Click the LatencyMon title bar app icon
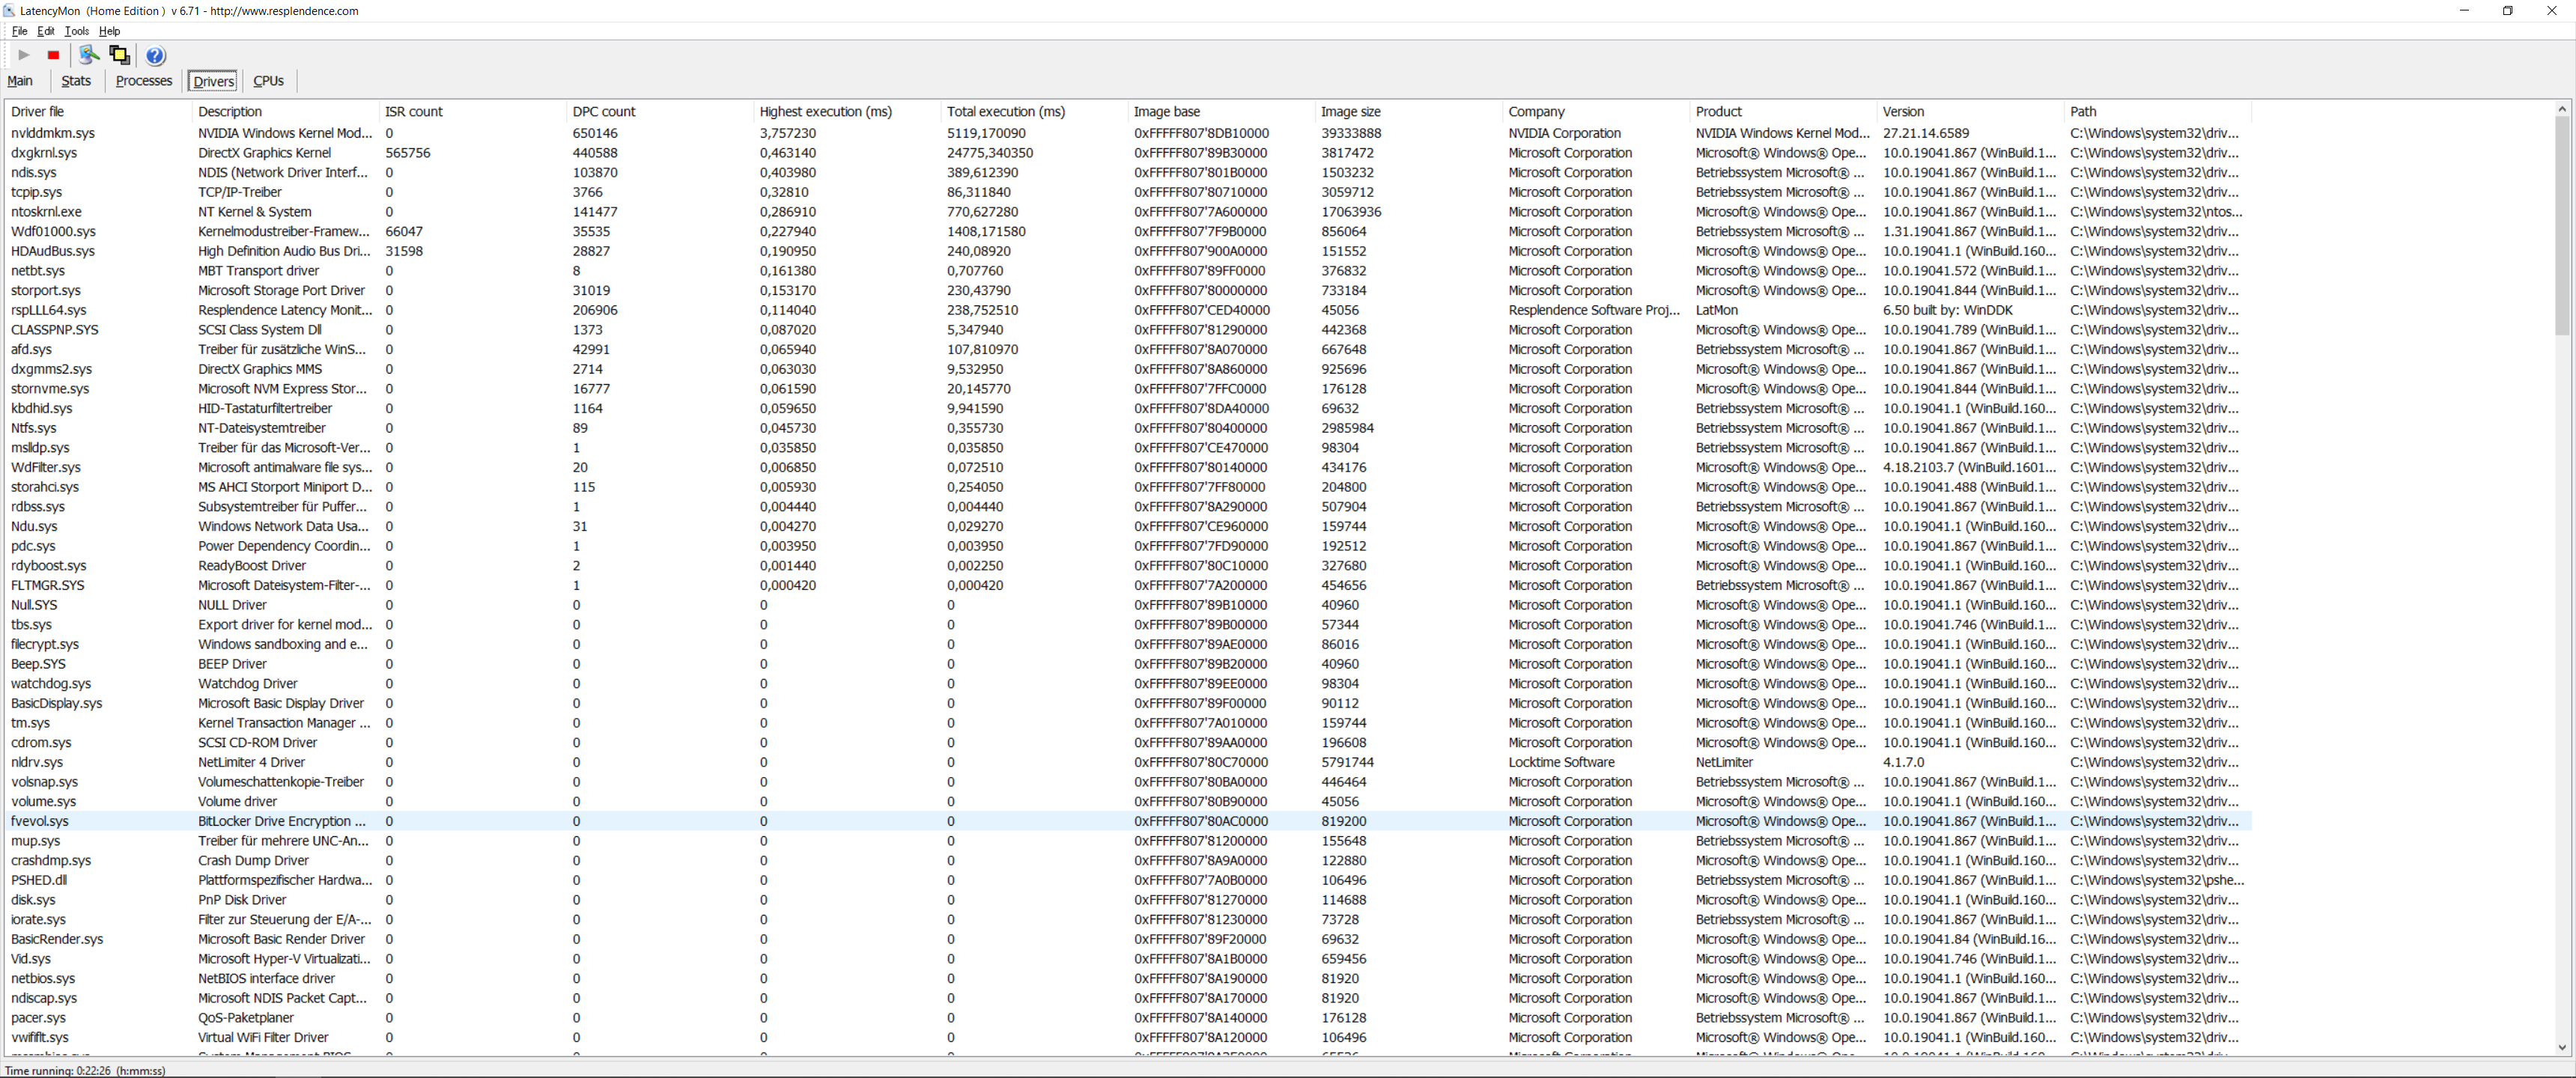The image size is (2576, 1078). pyautogui.click(x=9, y=10)
